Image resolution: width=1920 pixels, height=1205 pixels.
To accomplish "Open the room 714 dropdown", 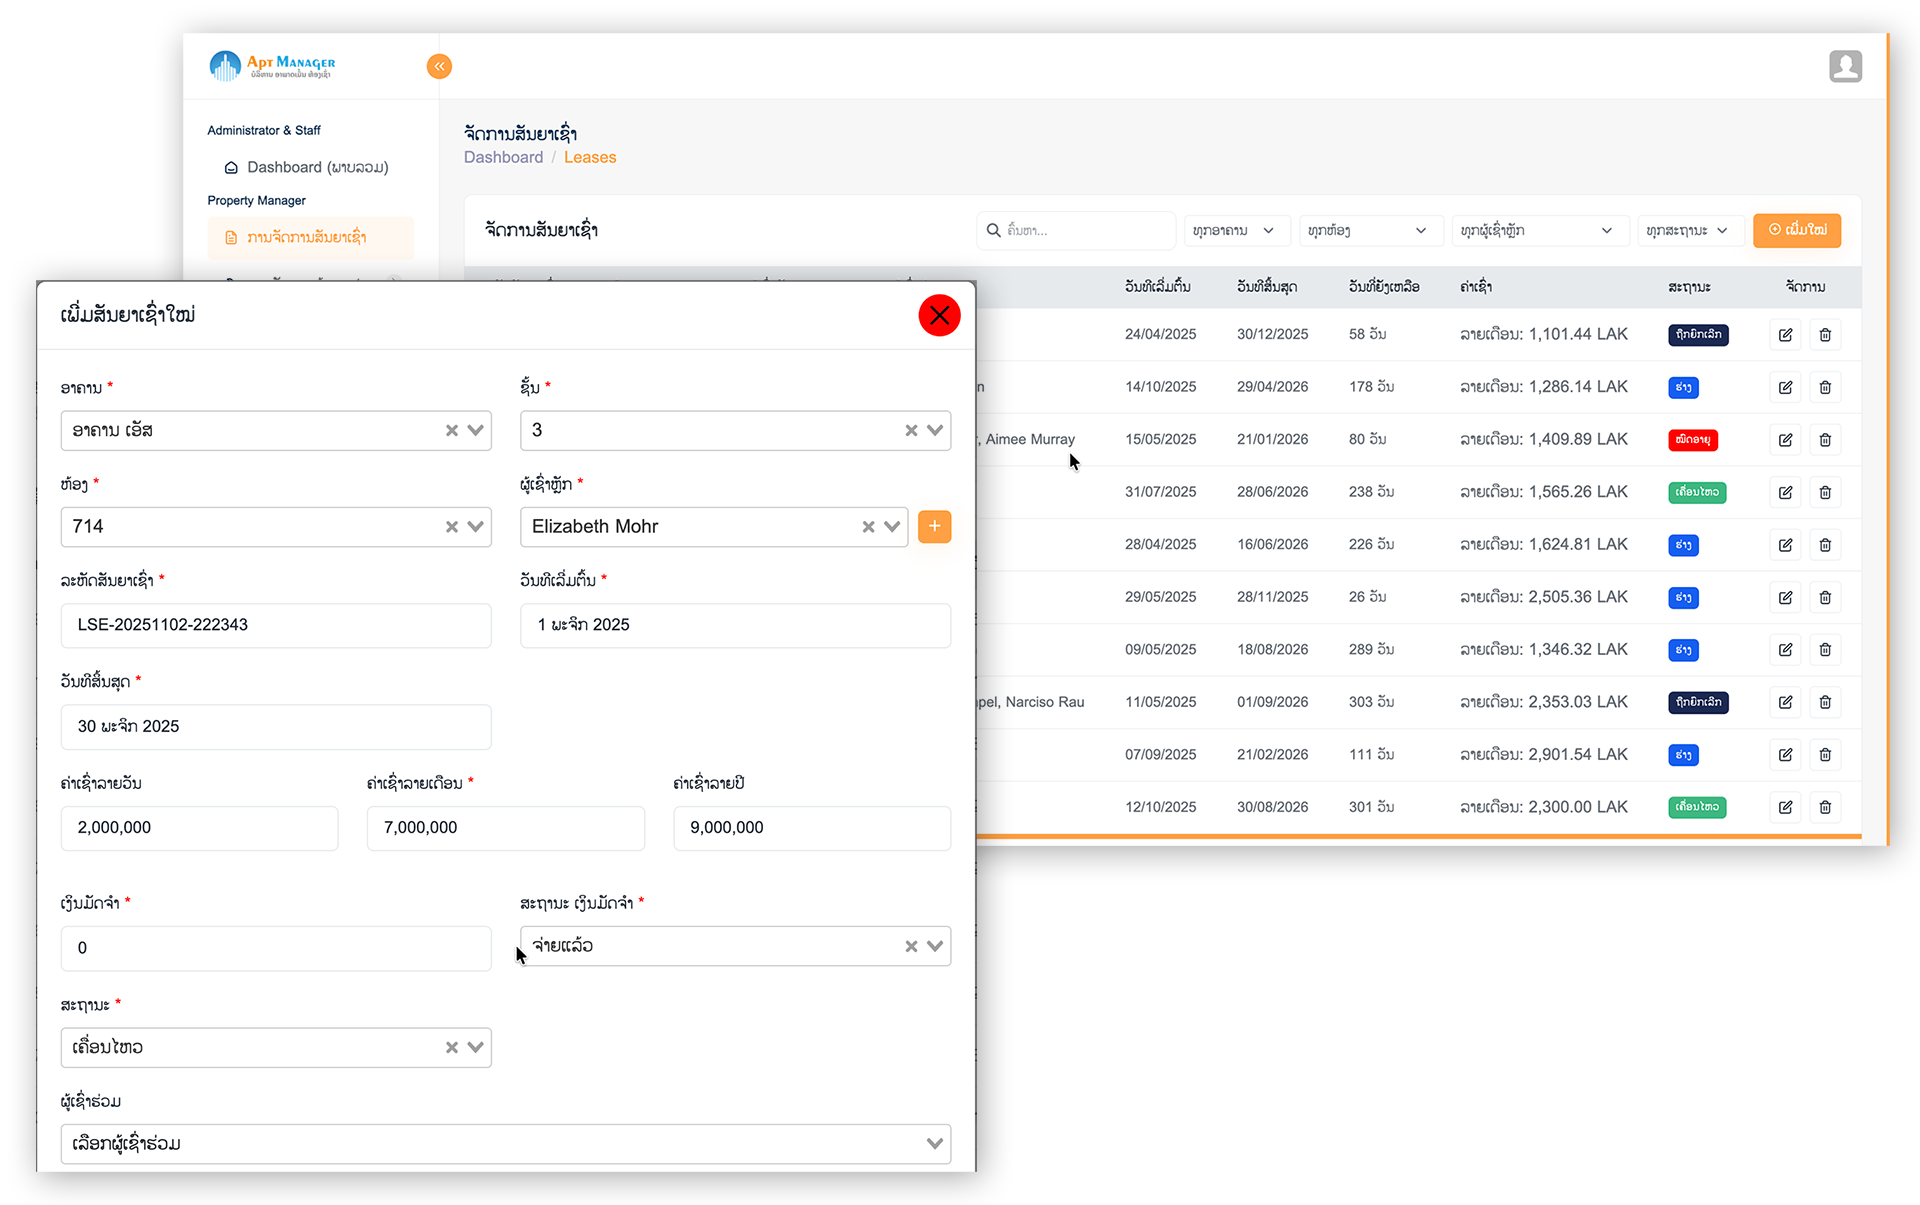I will click(x=475, y=526).
